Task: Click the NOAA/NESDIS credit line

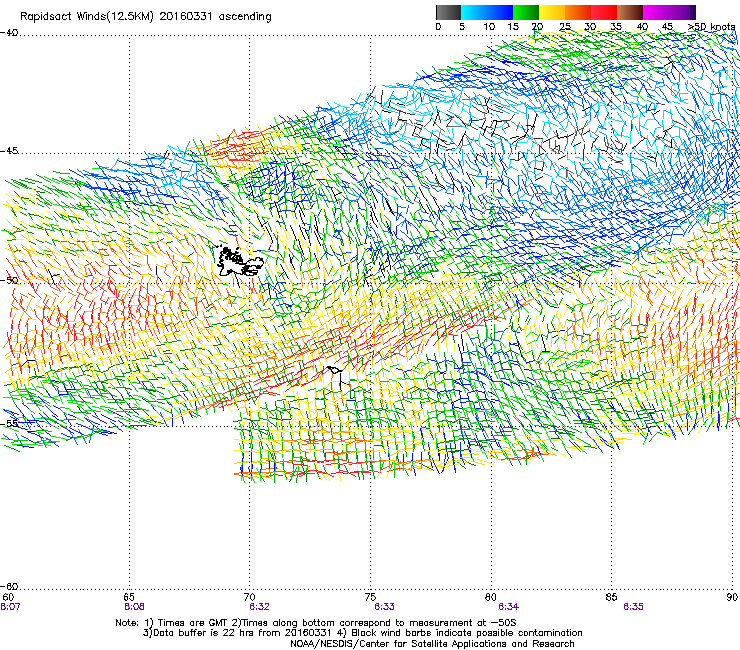Action: 432,644
